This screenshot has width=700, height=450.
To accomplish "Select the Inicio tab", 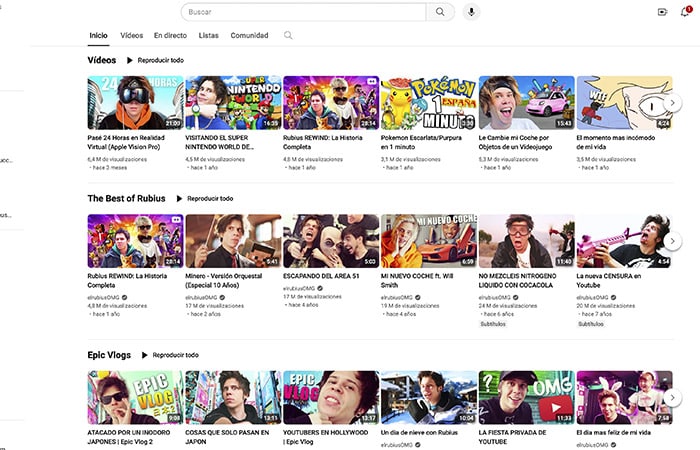I will coord(98,35).
